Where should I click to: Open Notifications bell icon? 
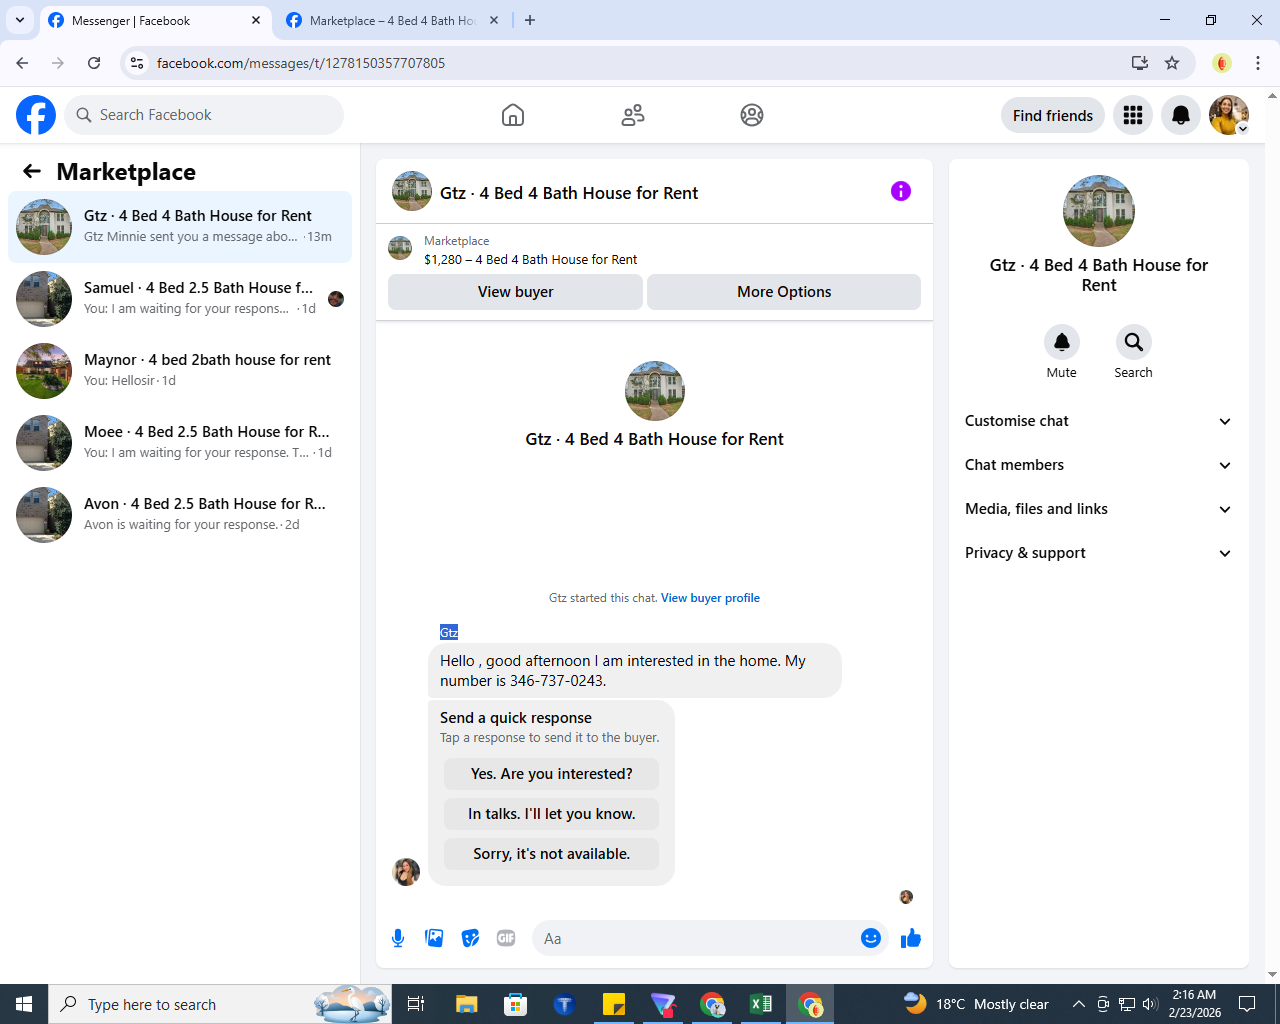1181,115
